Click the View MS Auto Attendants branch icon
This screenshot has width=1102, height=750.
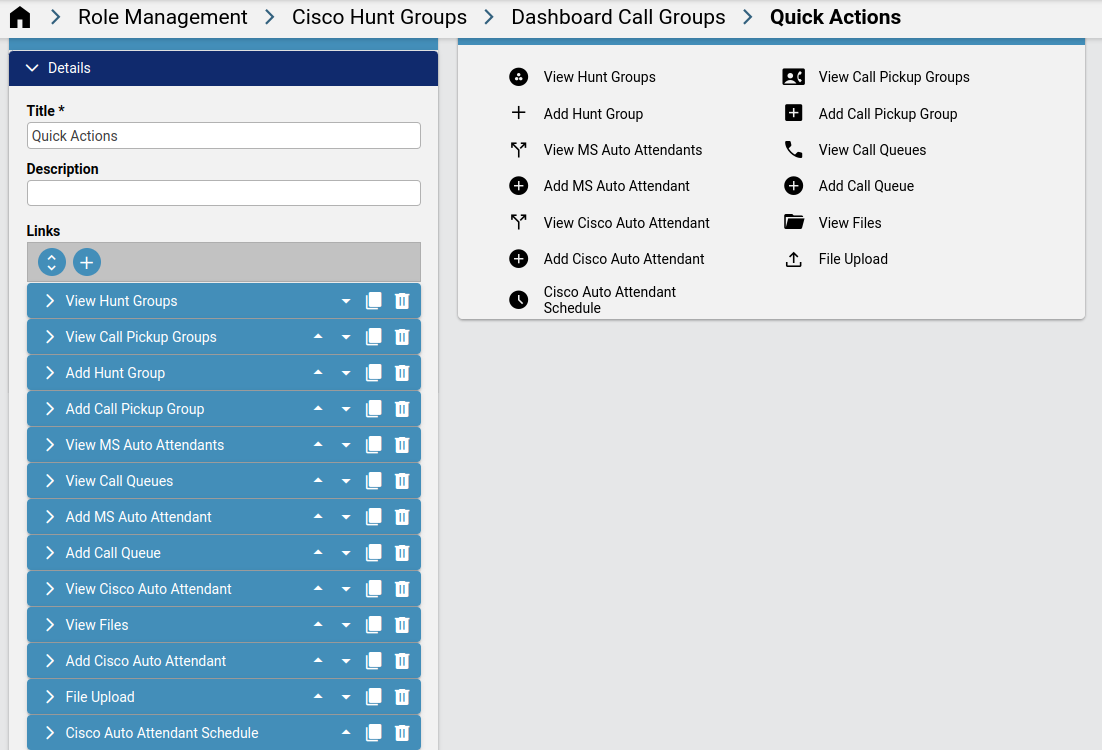coord(519,149)
